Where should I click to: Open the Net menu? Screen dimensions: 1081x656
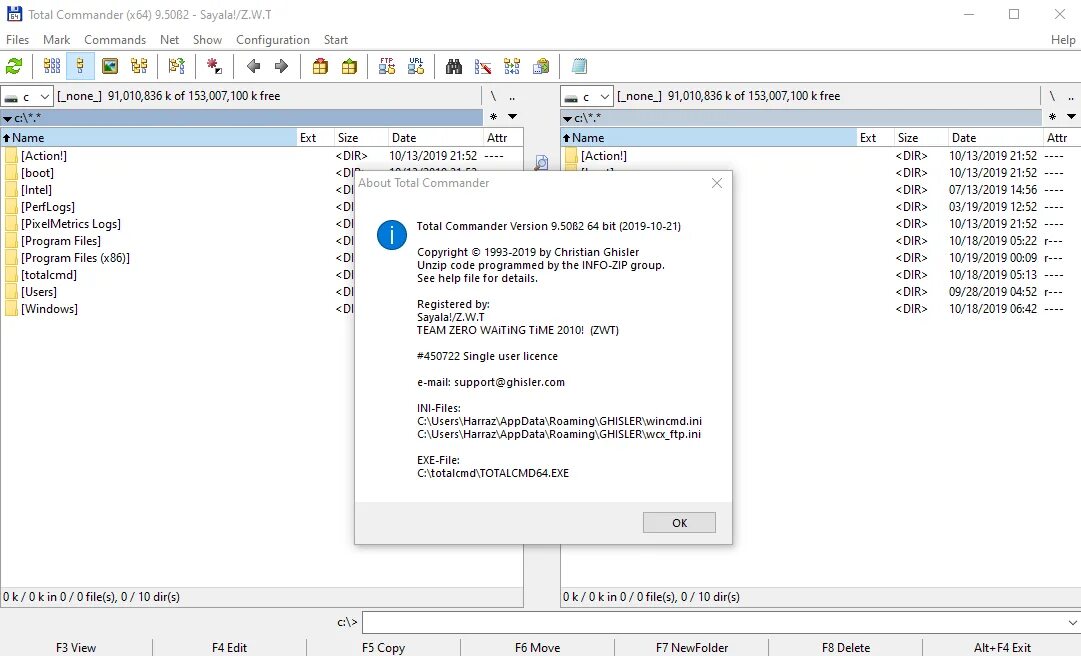pos(170,40)
